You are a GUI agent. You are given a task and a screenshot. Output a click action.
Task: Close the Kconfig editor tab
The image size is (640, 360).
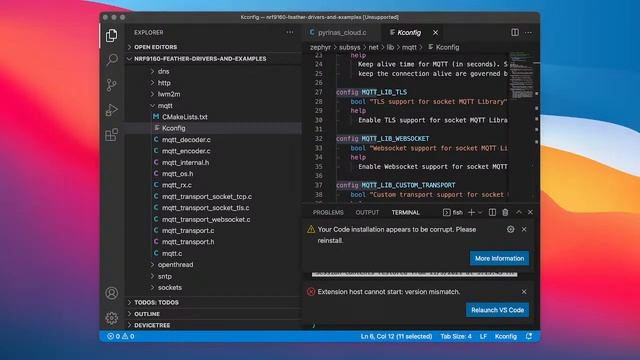[x=436, y=32]
